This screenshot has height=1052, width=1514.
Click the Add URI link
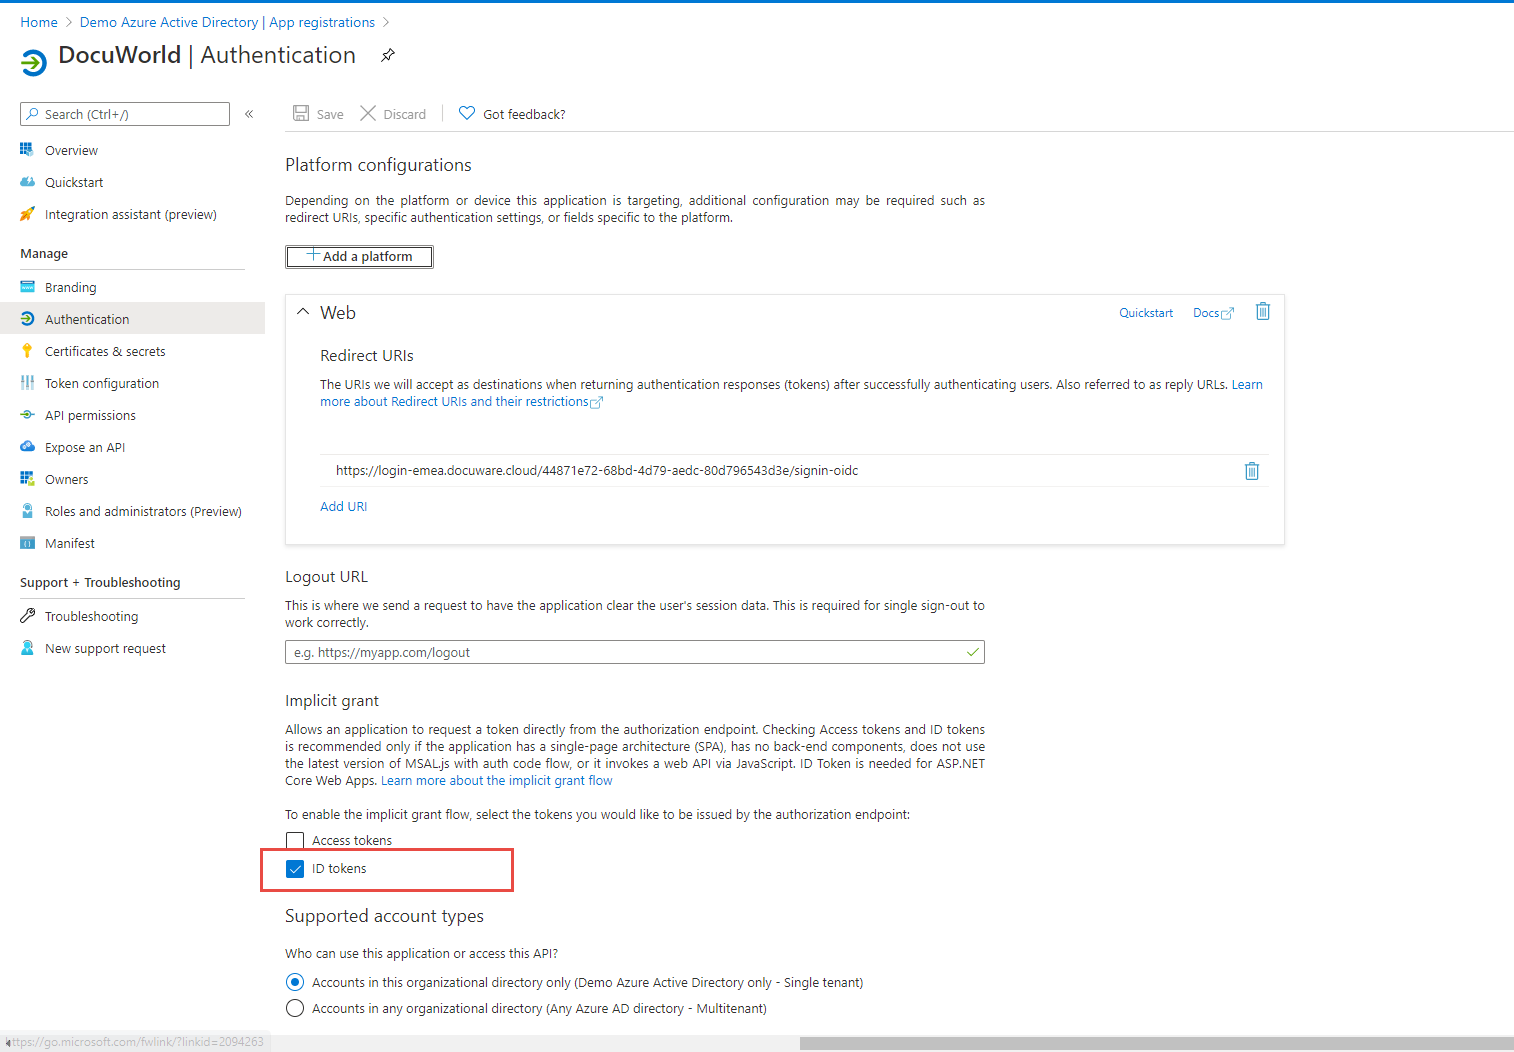(x=343, y=506)
